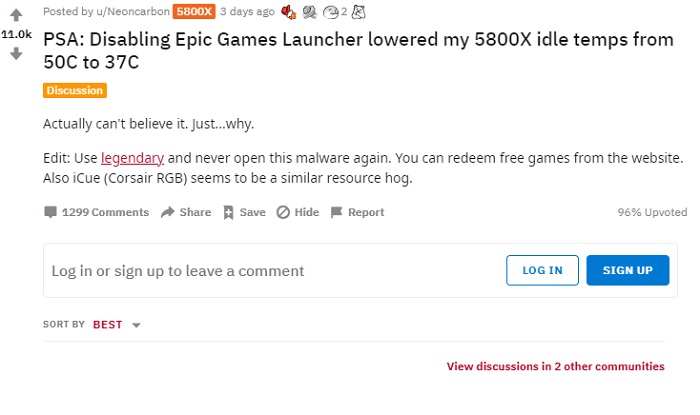Screen dimensions: 700x415
Task: Click the first red award icon
Action: coord(288,12)
